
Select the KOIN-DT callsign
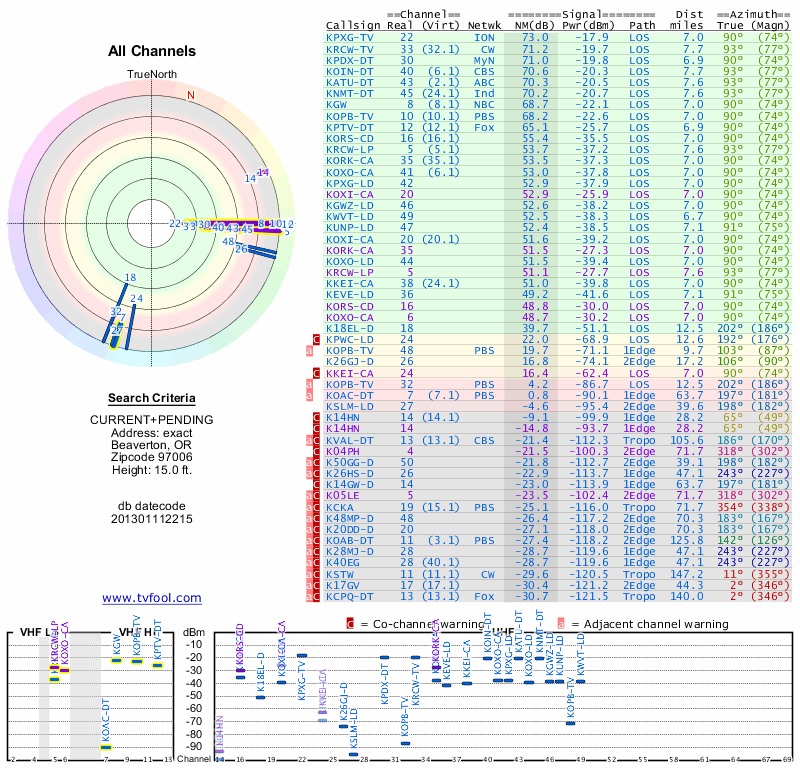click(350, 71)
